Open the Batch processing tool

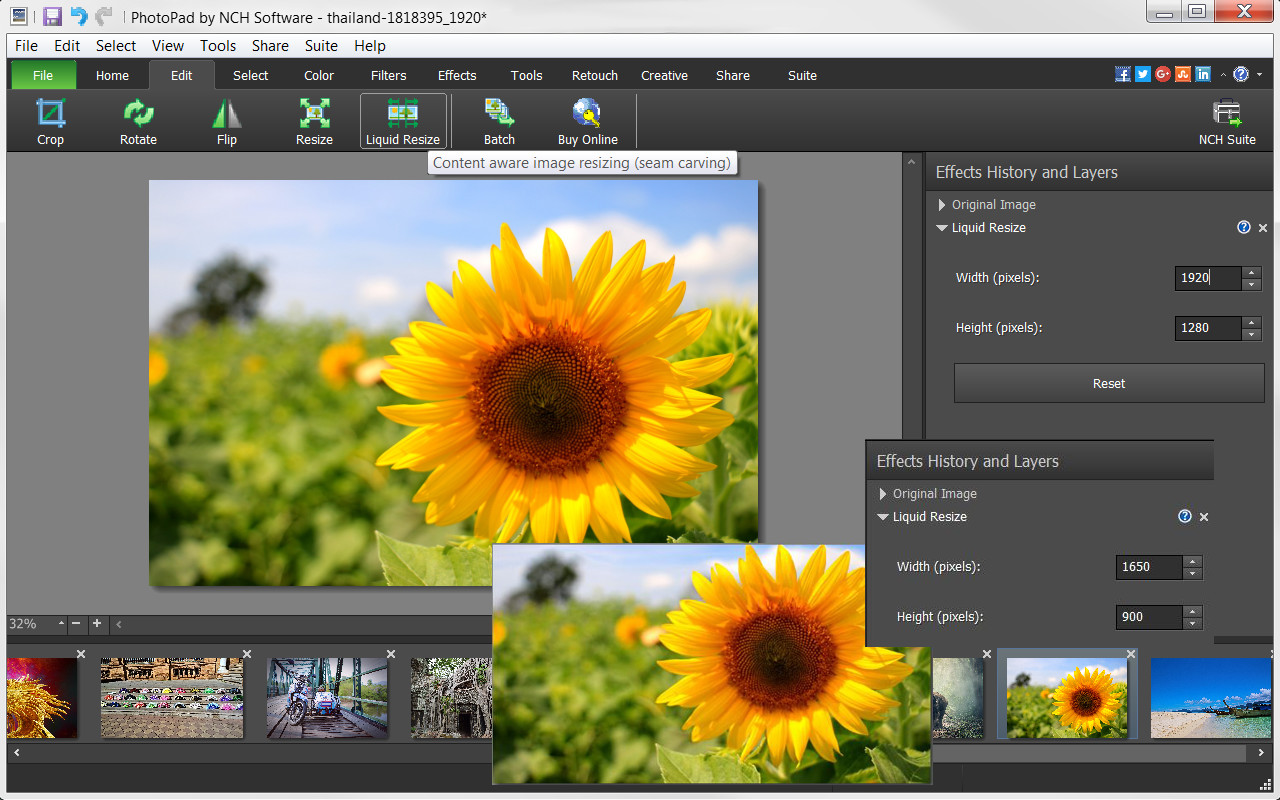click(499, 120)
